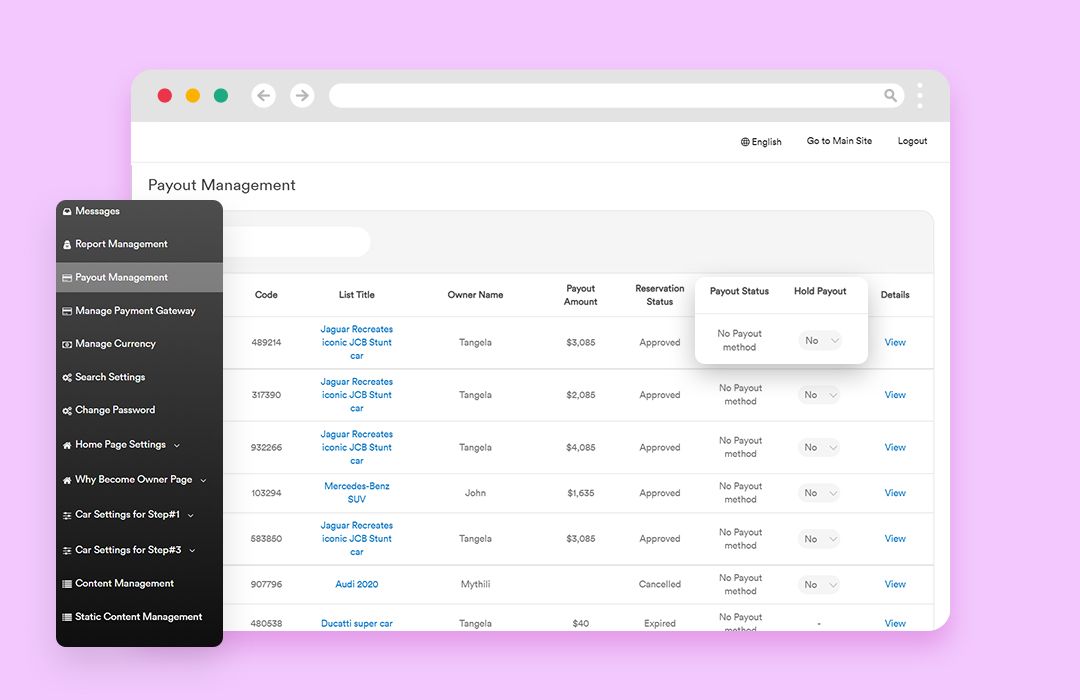1080x700 pixels.
Task: Click the browser forward arrow icon
Action: pyautogui.click(x=302, y=95)
